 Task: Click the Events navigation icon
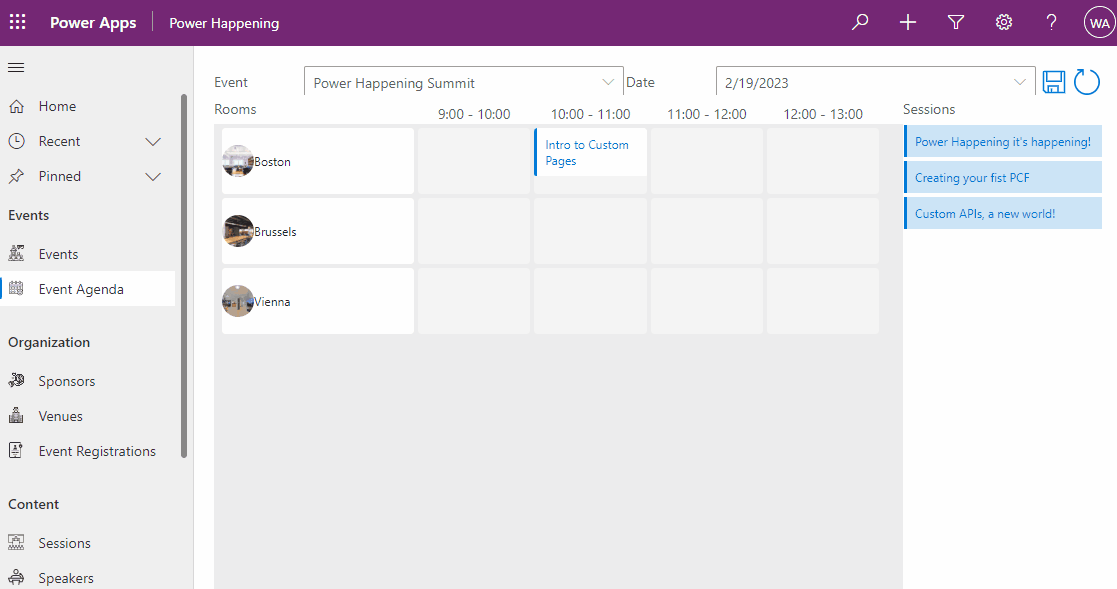(x=16, y=254)
